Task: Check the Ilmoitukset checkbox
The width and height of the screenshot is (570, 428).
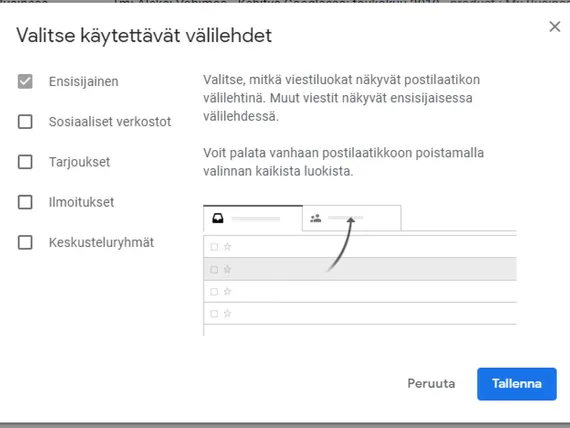Action: [x=25, y=202]
